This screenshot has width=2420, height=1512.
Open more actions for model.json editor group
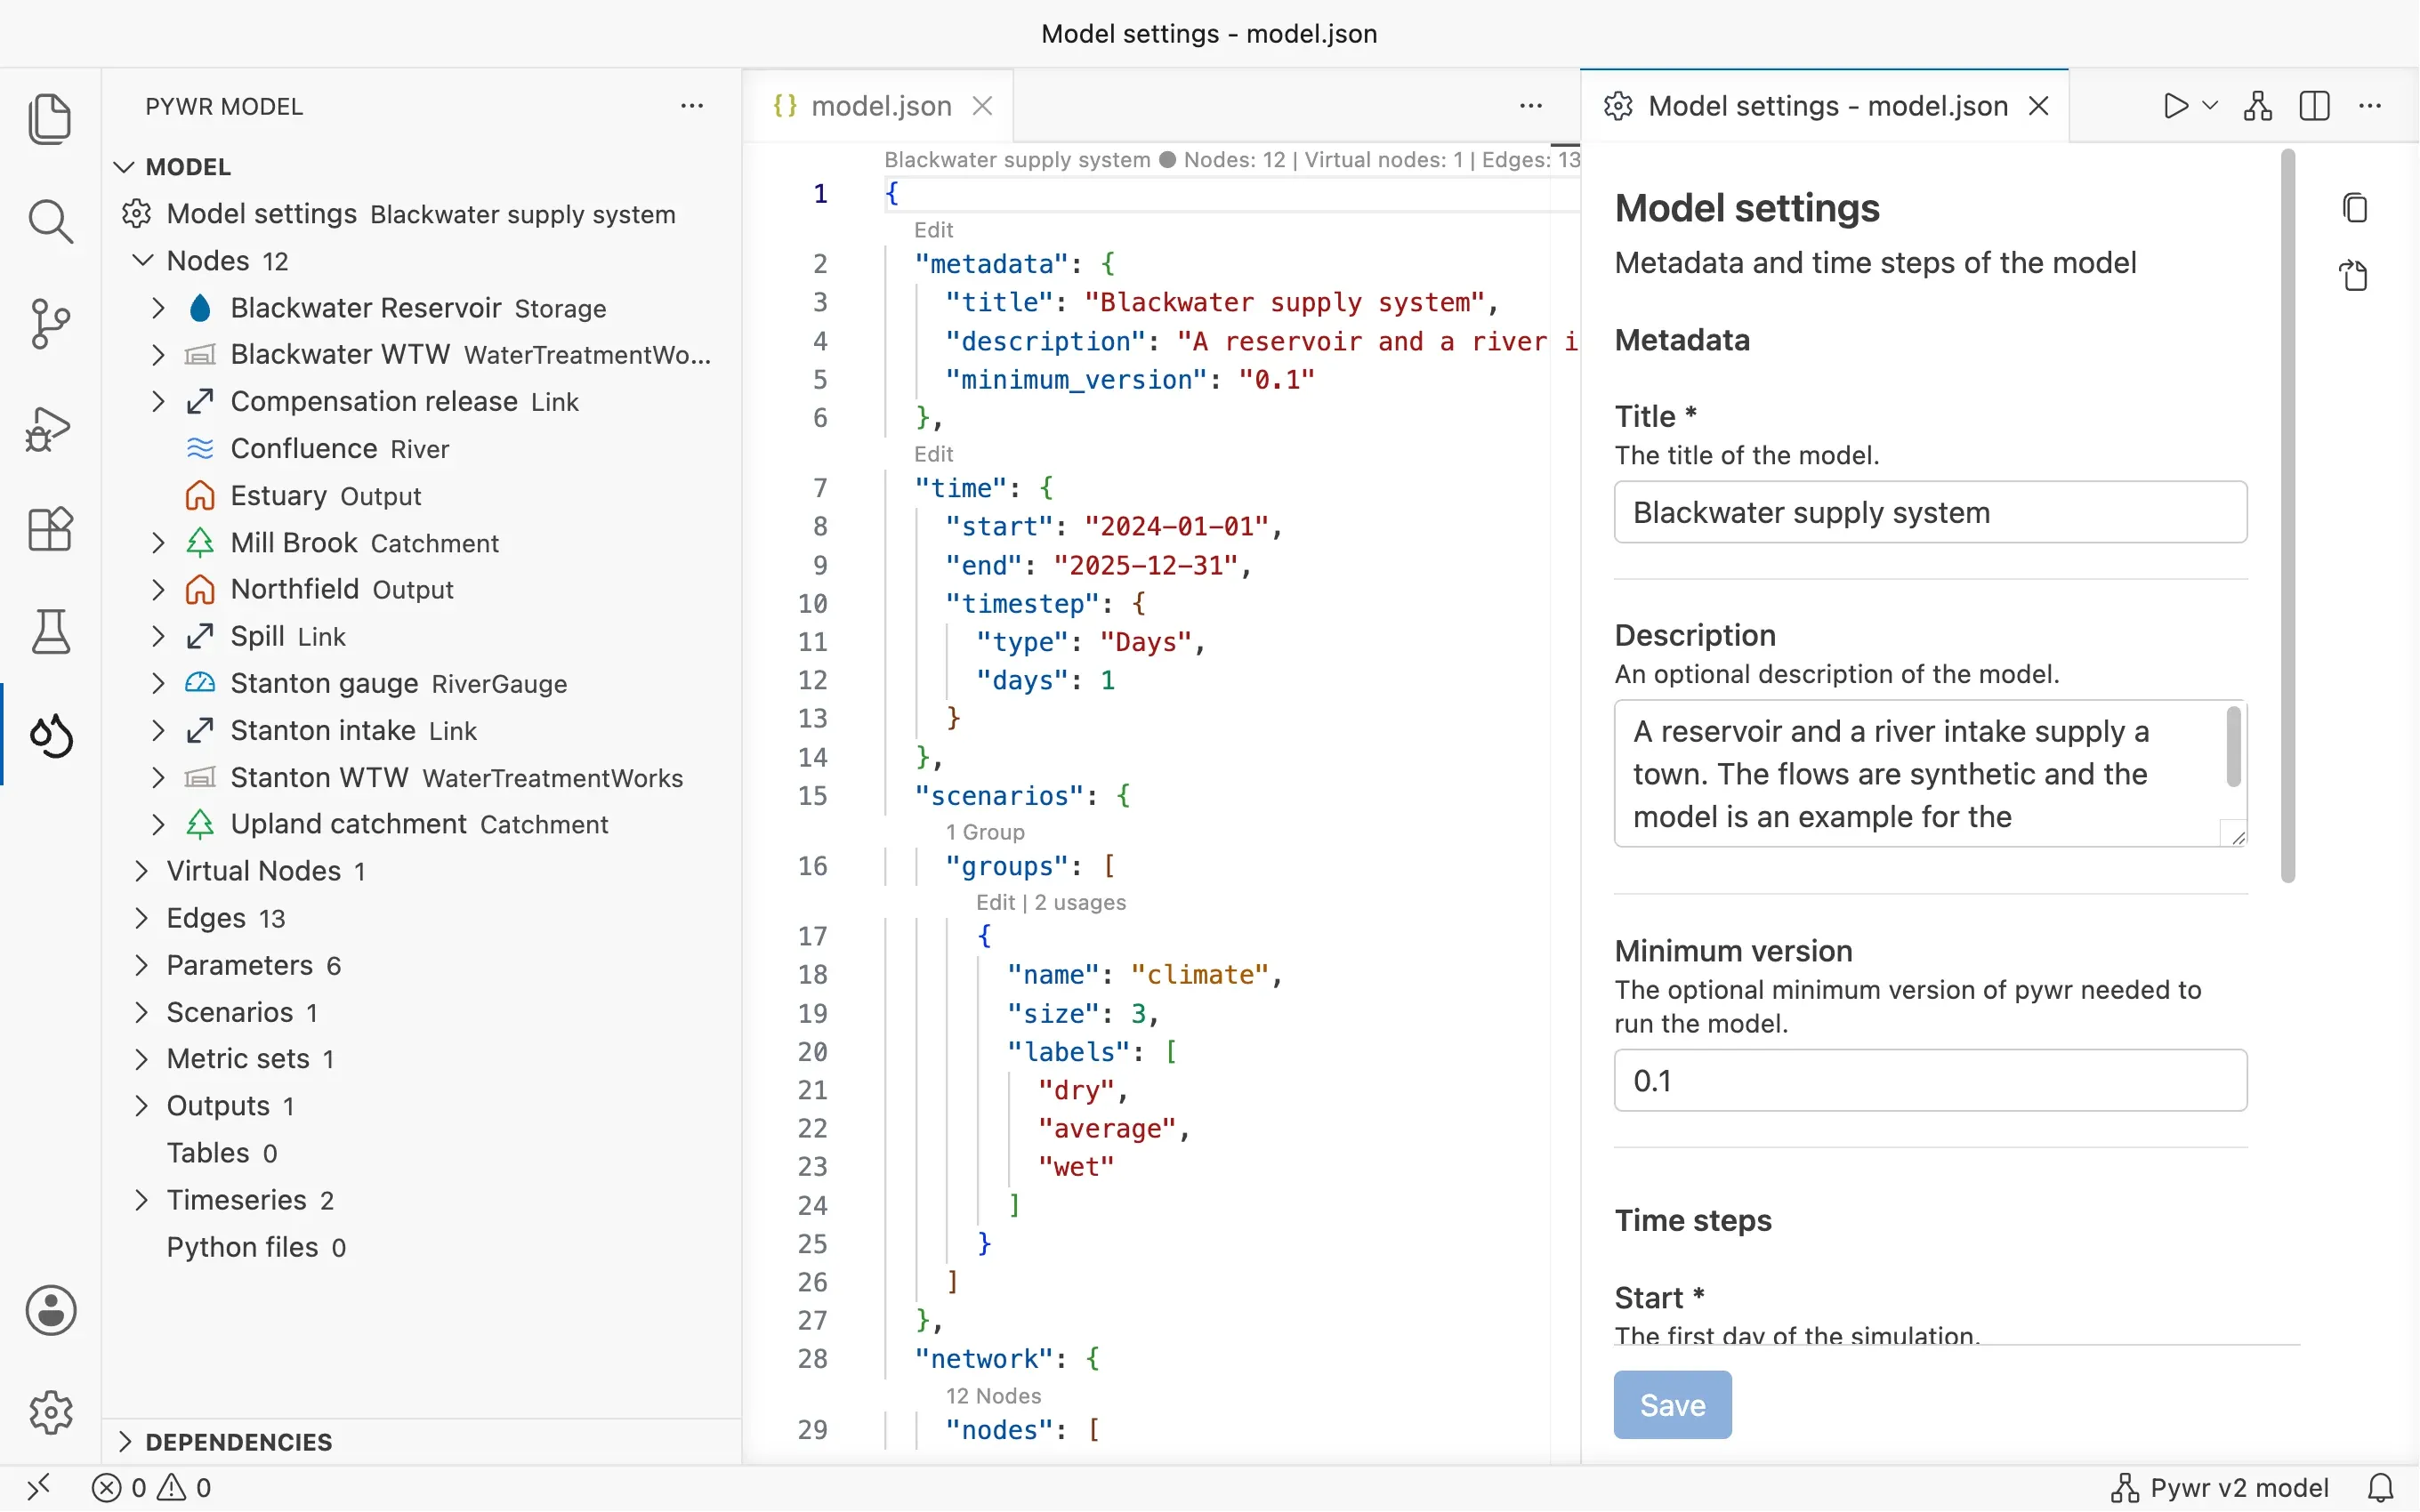coord(1530,106)
